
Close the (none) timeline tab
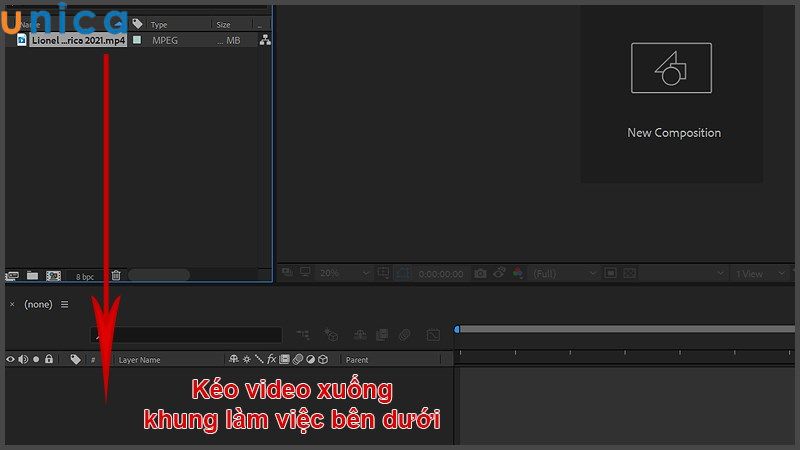12,305
